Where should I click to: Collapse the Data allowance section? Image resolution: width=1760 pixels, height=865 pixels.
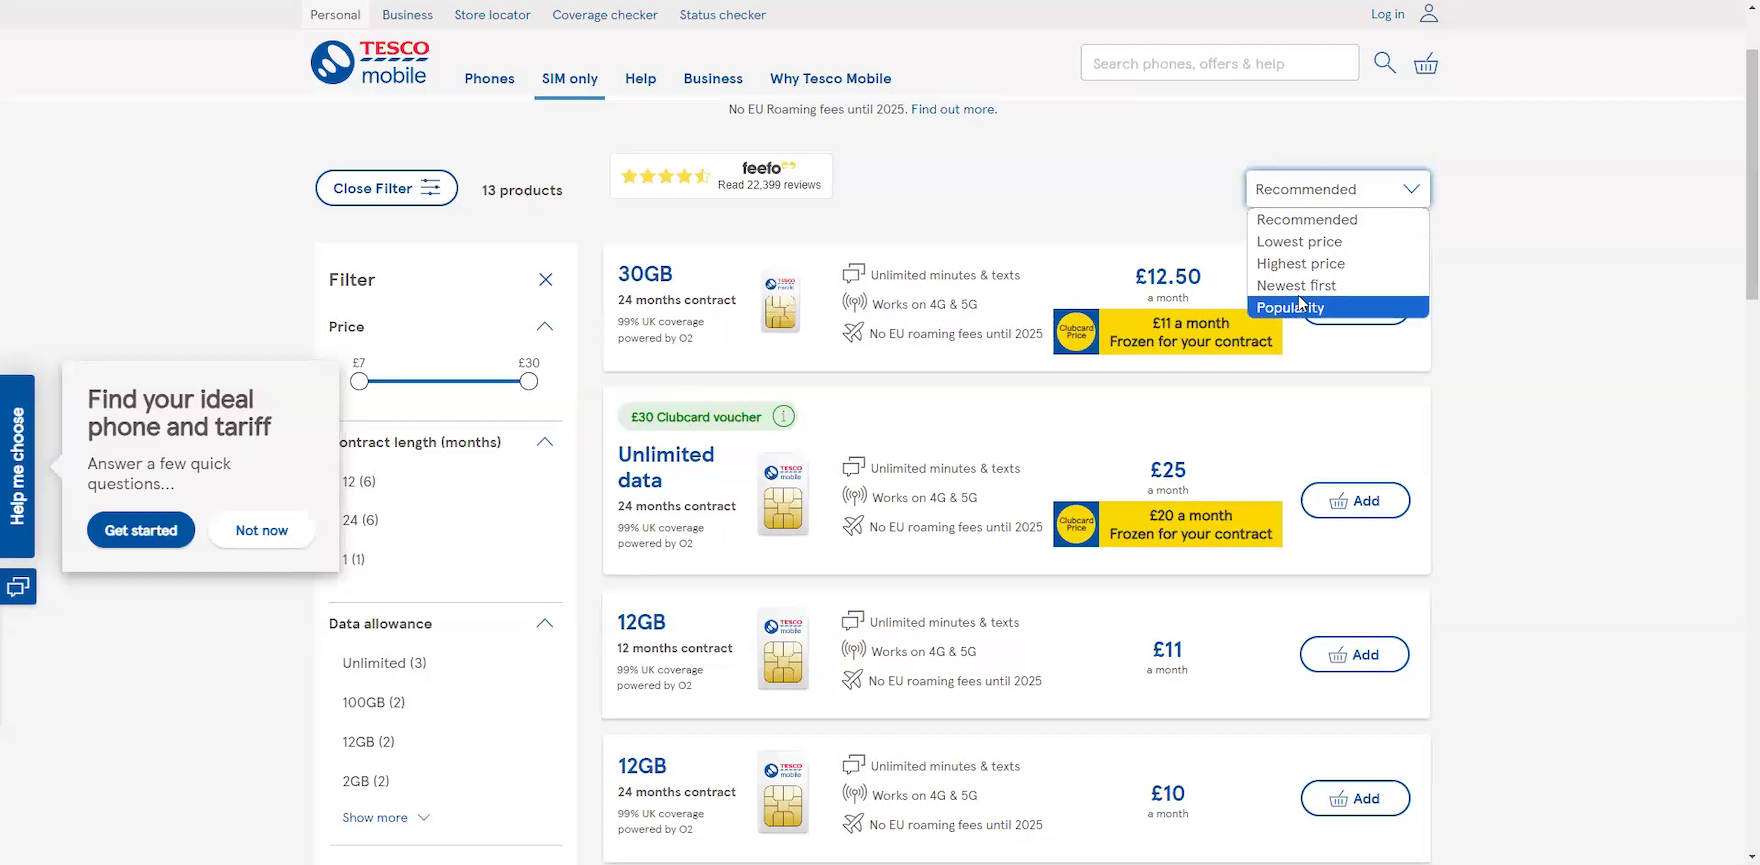[x=544, y=624]
